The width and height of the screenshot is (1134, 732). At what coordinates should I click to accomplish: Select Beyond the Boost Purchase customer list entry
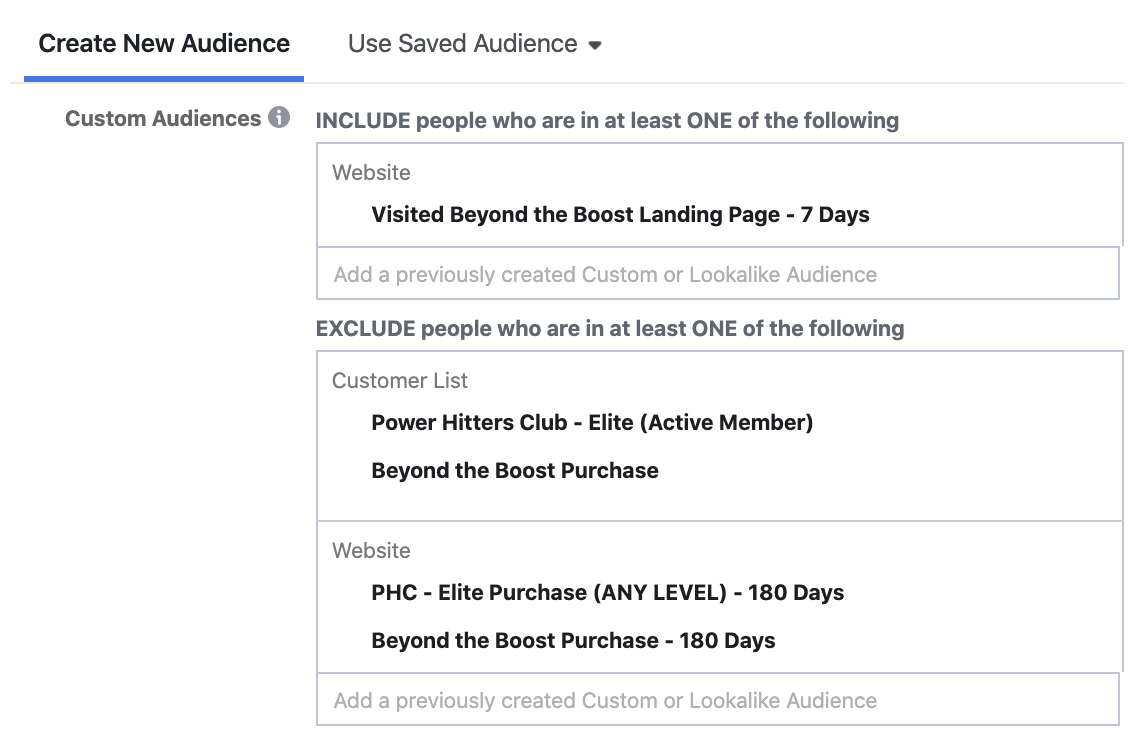515,471
